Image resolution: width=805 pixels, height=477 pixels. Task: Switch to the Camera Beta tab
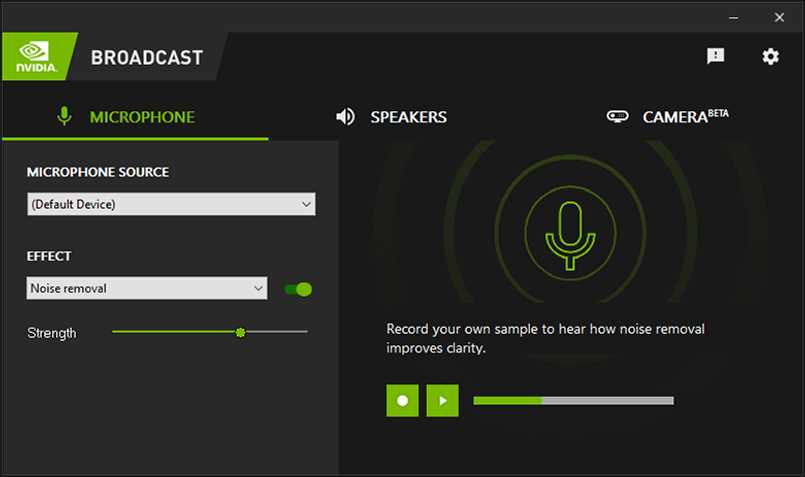[x=667, y=117]
